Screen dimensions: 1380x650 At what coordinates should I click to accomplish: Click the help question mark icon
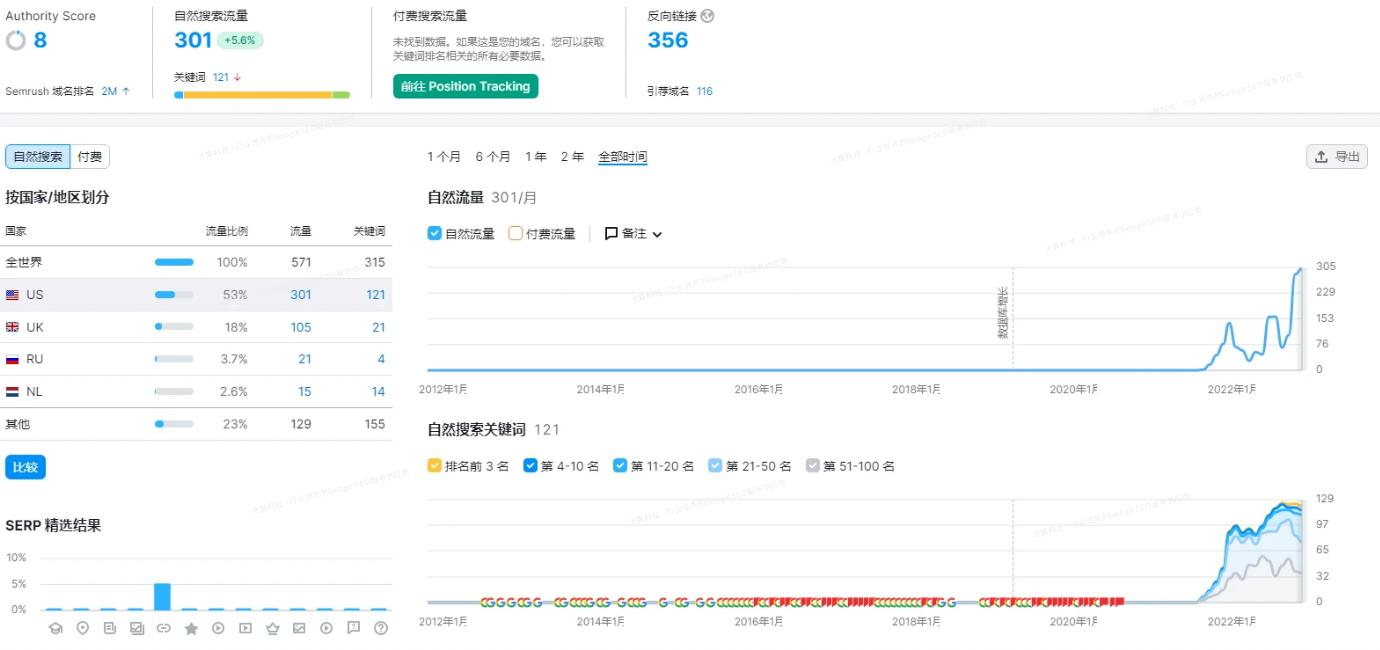tap(380, 629)
